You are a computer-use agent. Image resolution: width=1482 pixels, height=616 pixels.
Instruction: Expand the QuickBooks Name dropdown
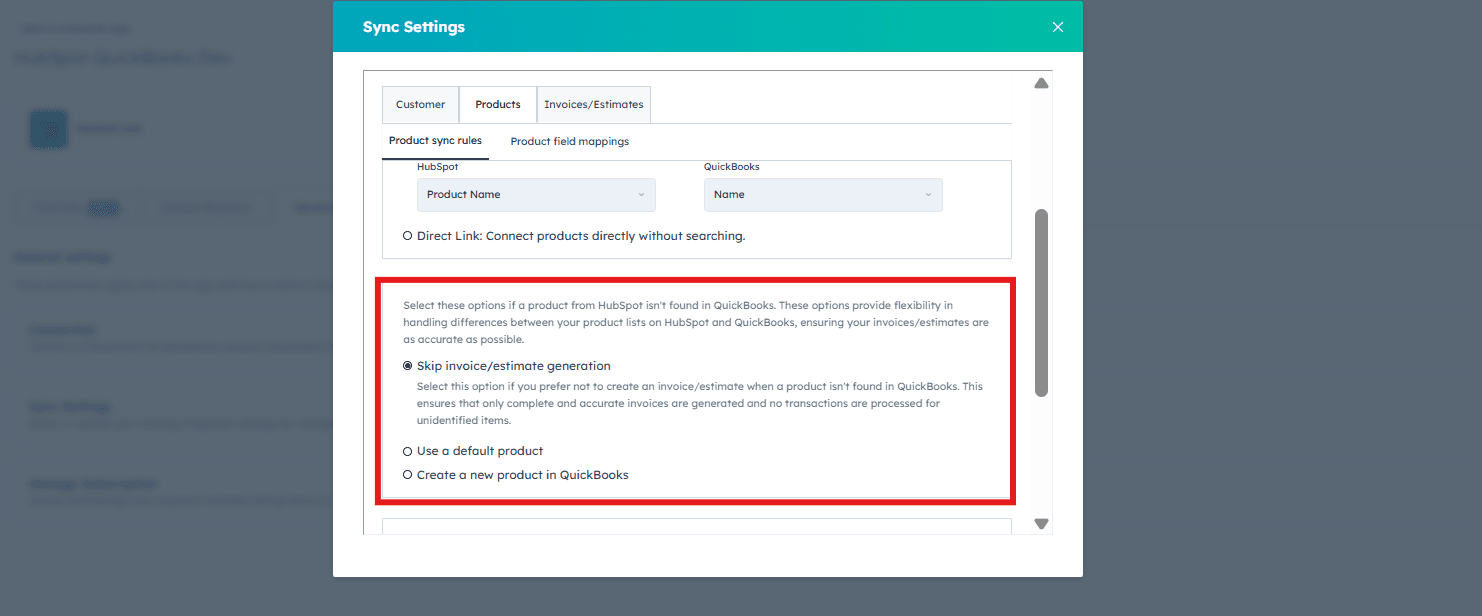click(x=823, y=195)
